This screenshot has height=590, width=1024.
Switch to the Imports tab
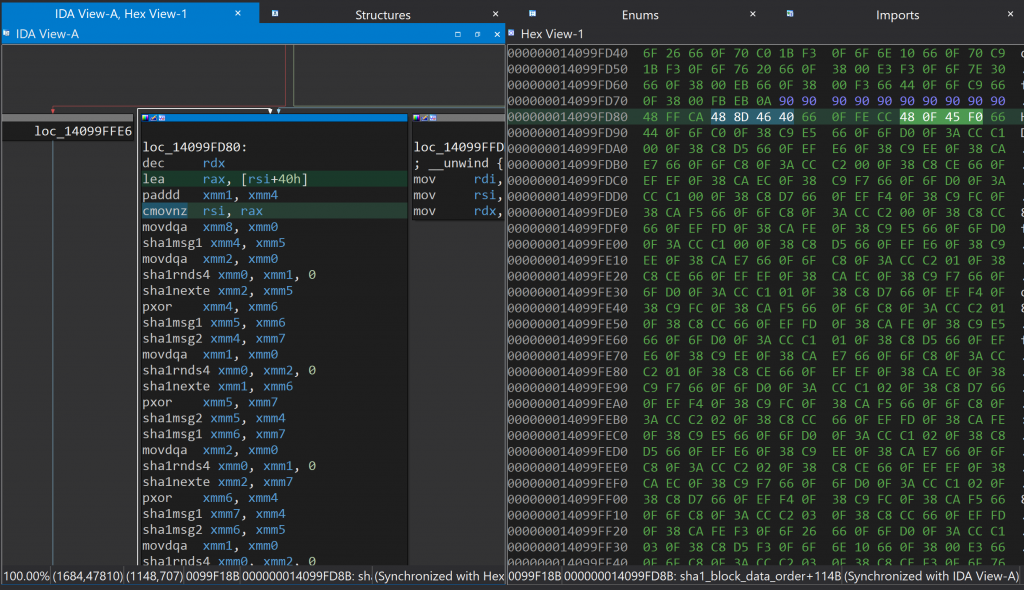[x=897, y=14]
